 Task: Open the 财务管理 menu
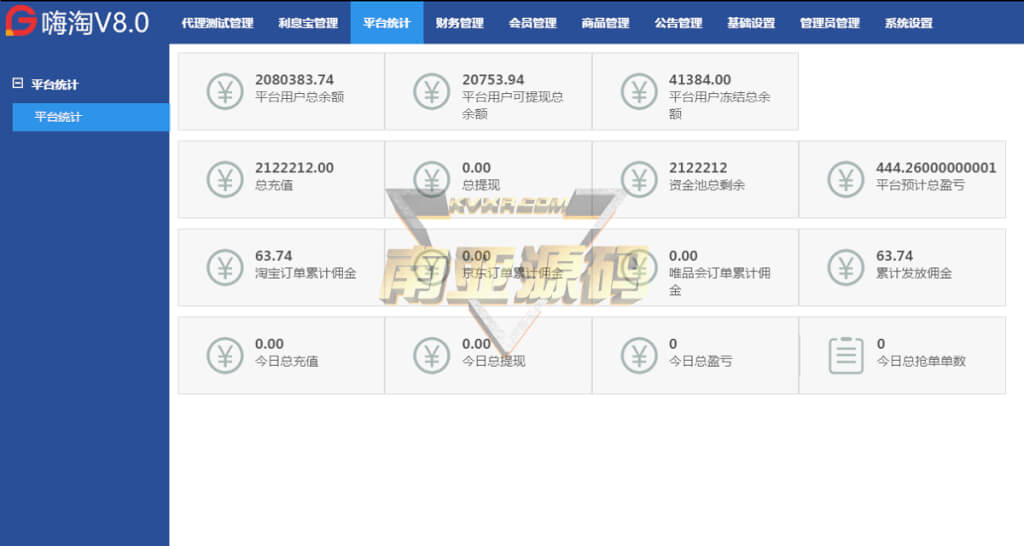pos(460,23)
